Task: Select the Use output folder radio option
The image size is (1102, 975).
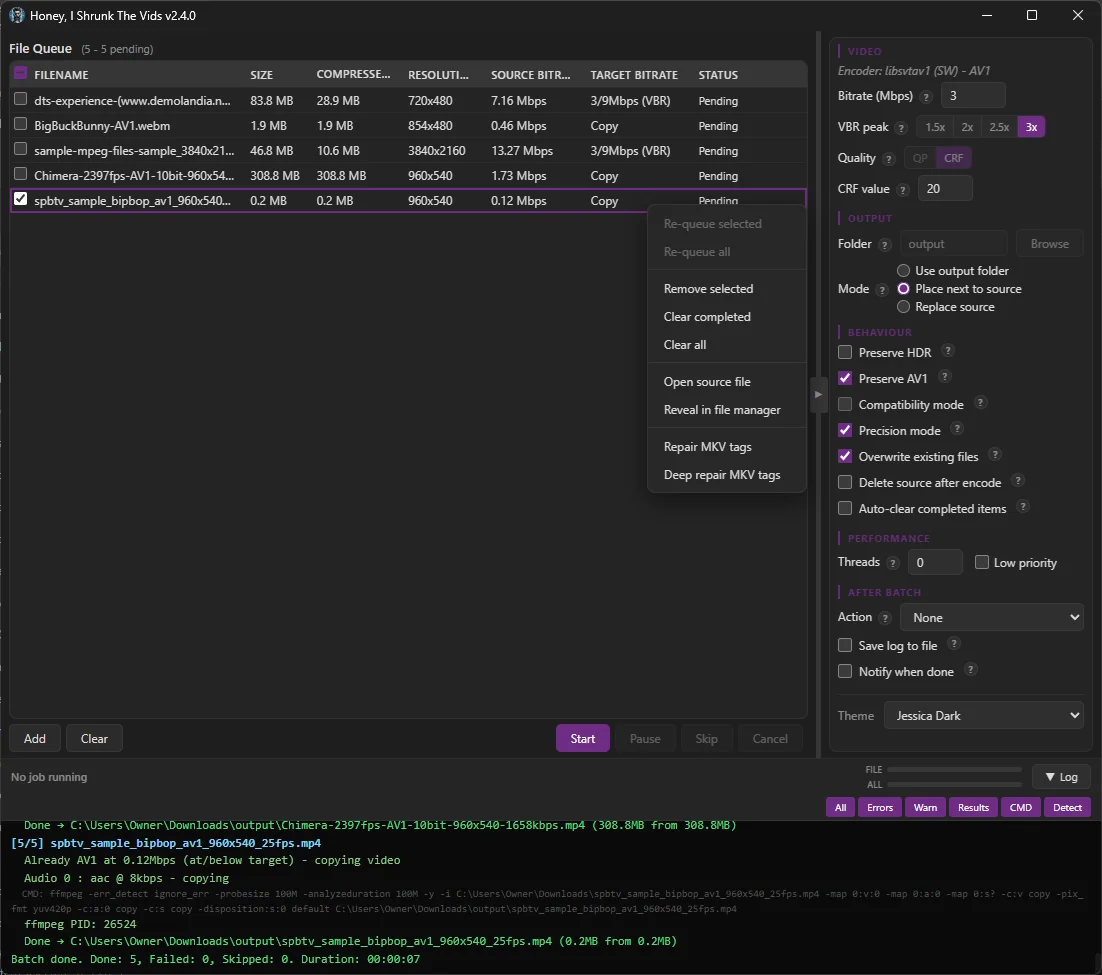Action: 903,271
